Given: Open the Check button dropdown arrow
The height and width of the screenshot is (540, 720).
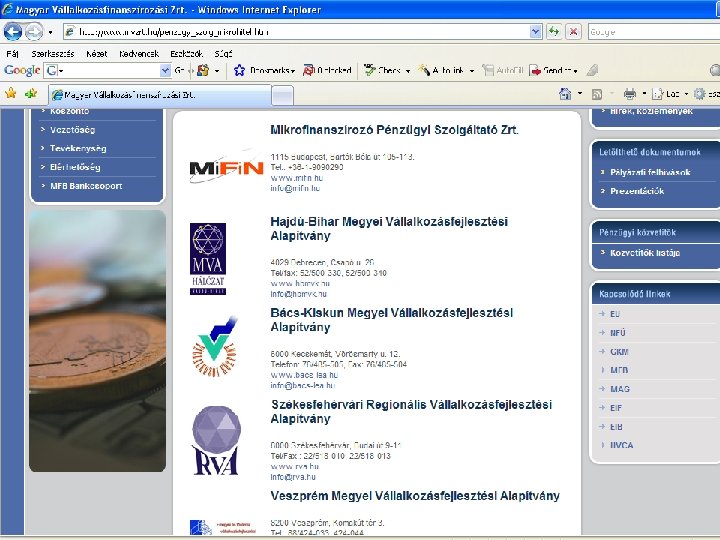Looking at the screenshot, I should [408, 71].
